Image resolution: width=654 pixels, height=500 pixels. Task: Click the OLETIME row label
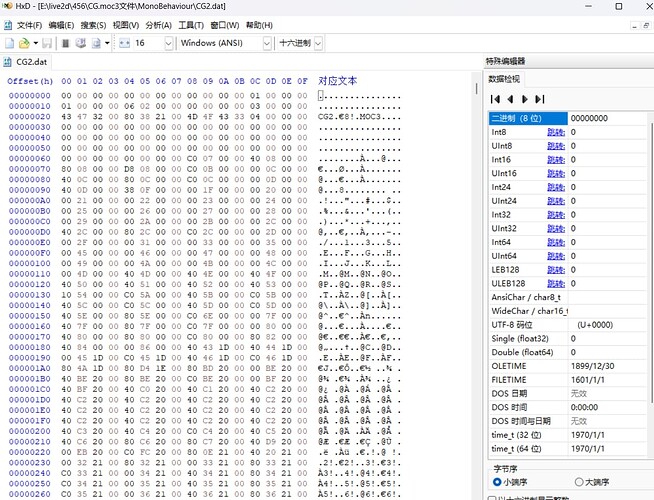(x=509, y=366)
